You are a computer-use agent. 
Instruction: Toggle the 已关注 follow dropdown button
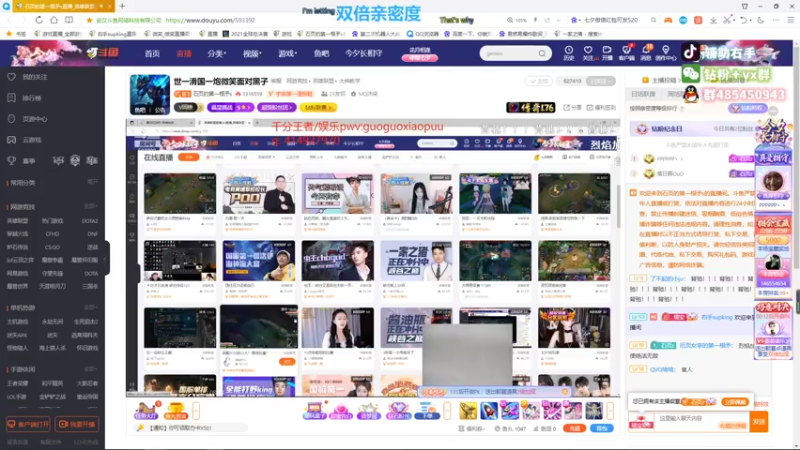coord(601,81)
